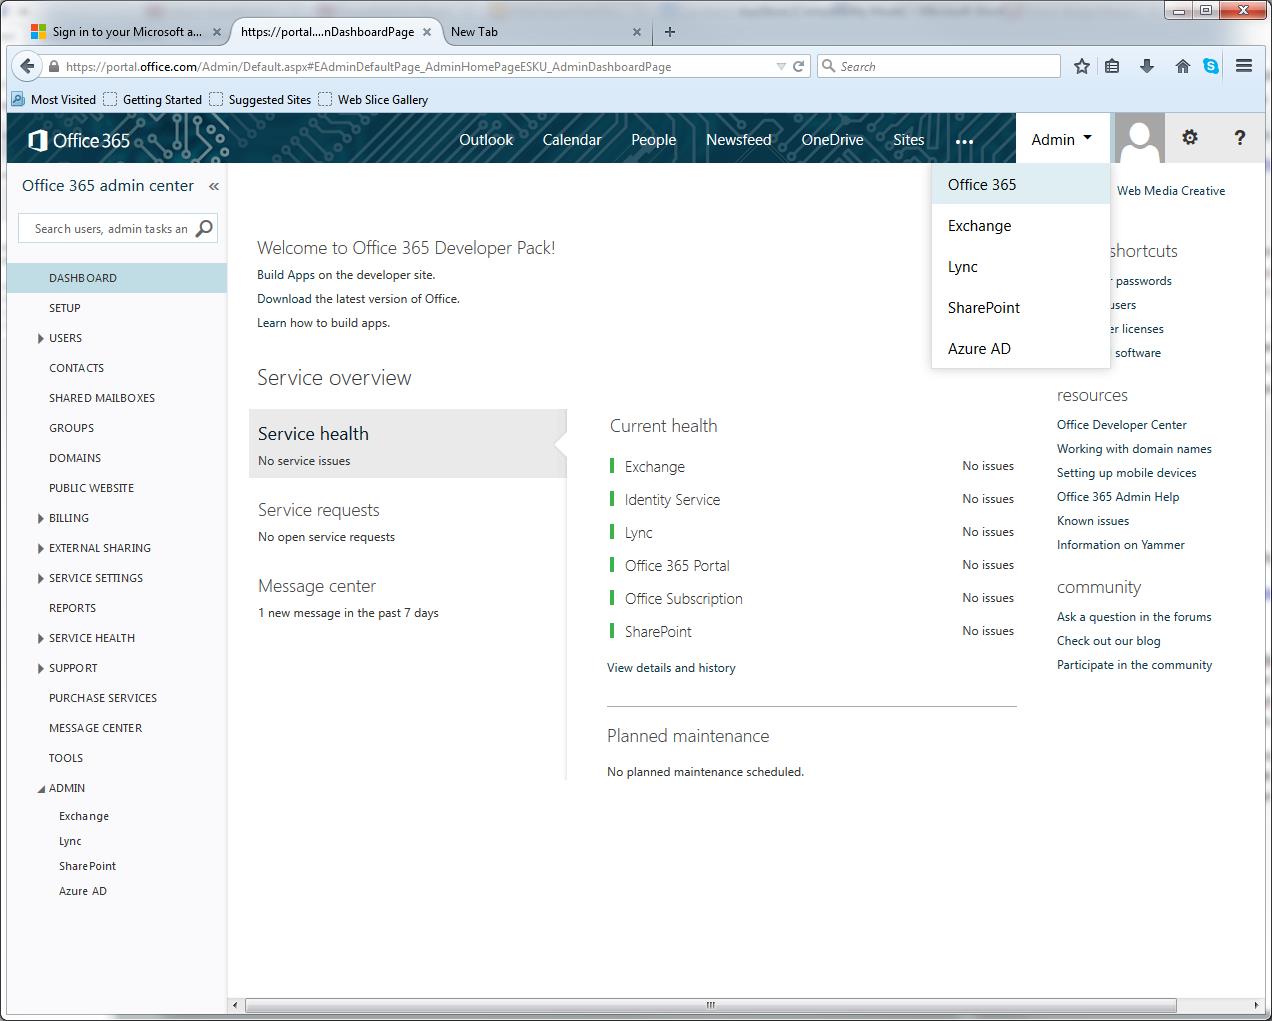Open People from the top navigation

pos(654,140)
